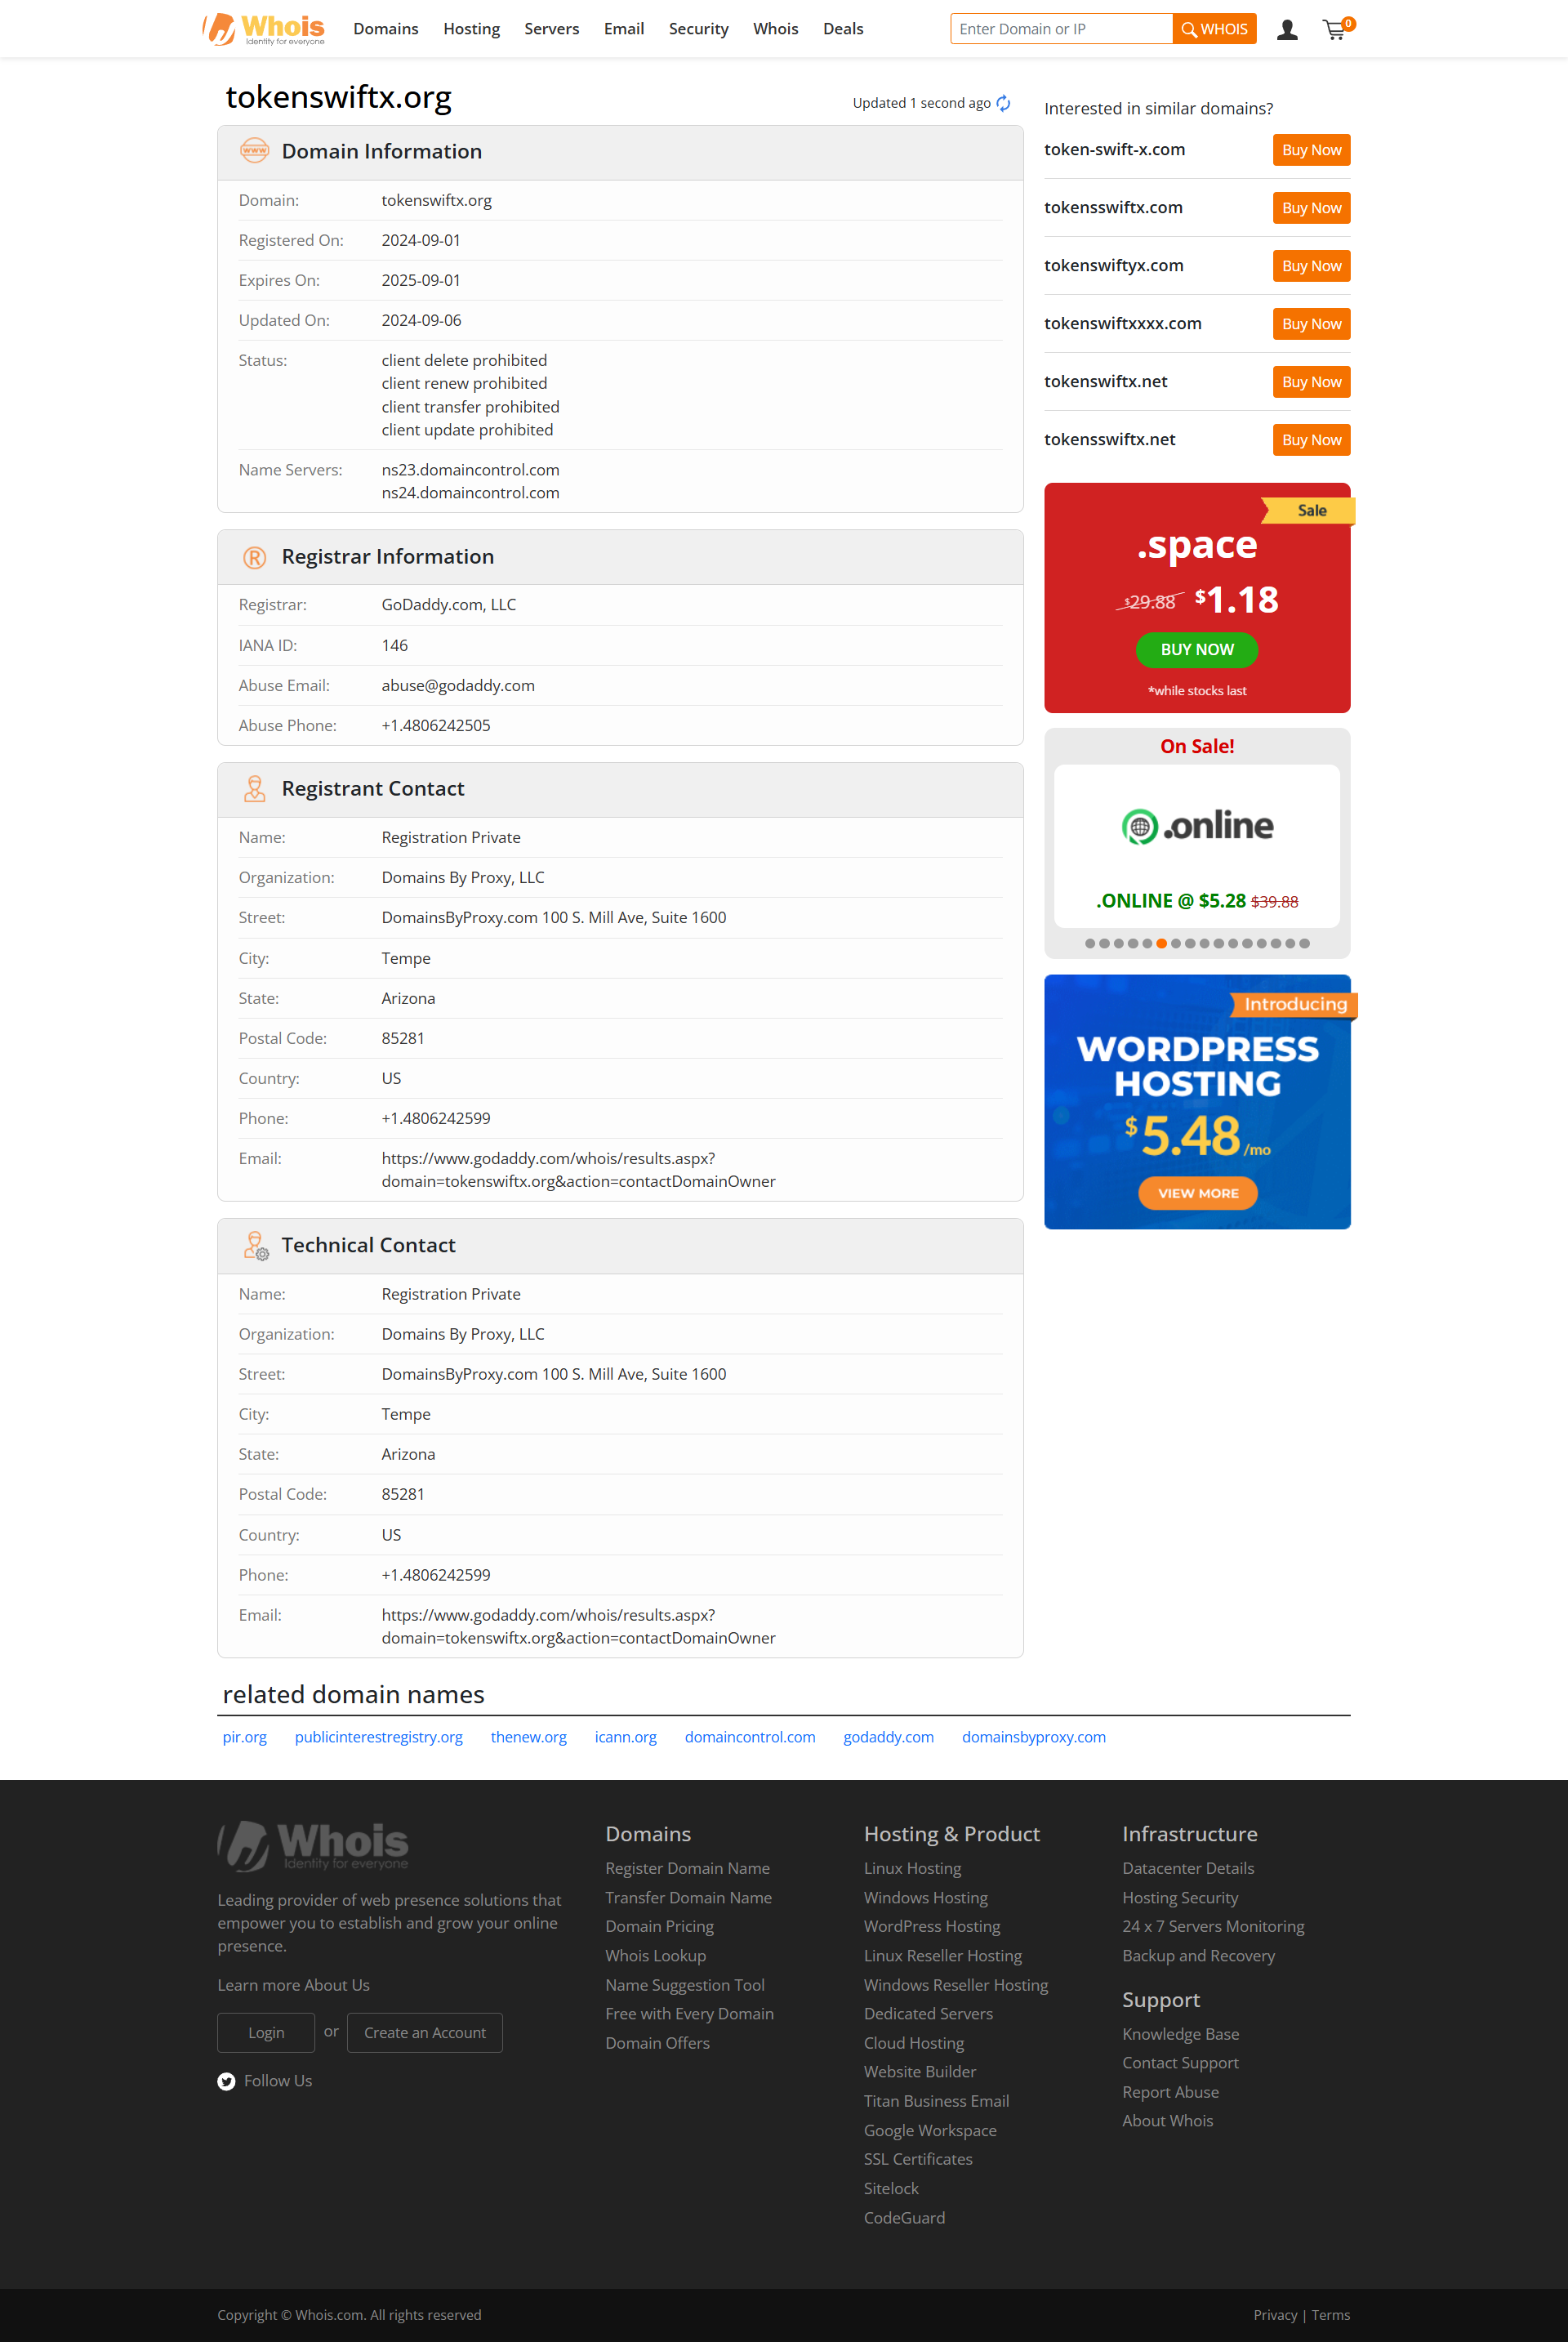
Task: Click the Technical Contact gear-person icon
Action: pyautogui.click(x=256, y=1246)
